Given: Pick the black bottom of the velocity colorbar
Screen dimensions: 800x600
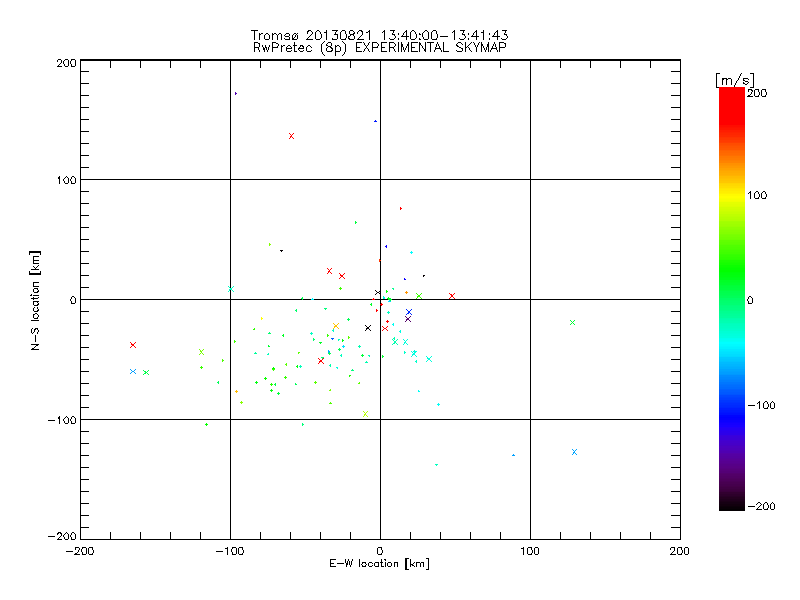Looking at the screenshot, I should (732, 503).
